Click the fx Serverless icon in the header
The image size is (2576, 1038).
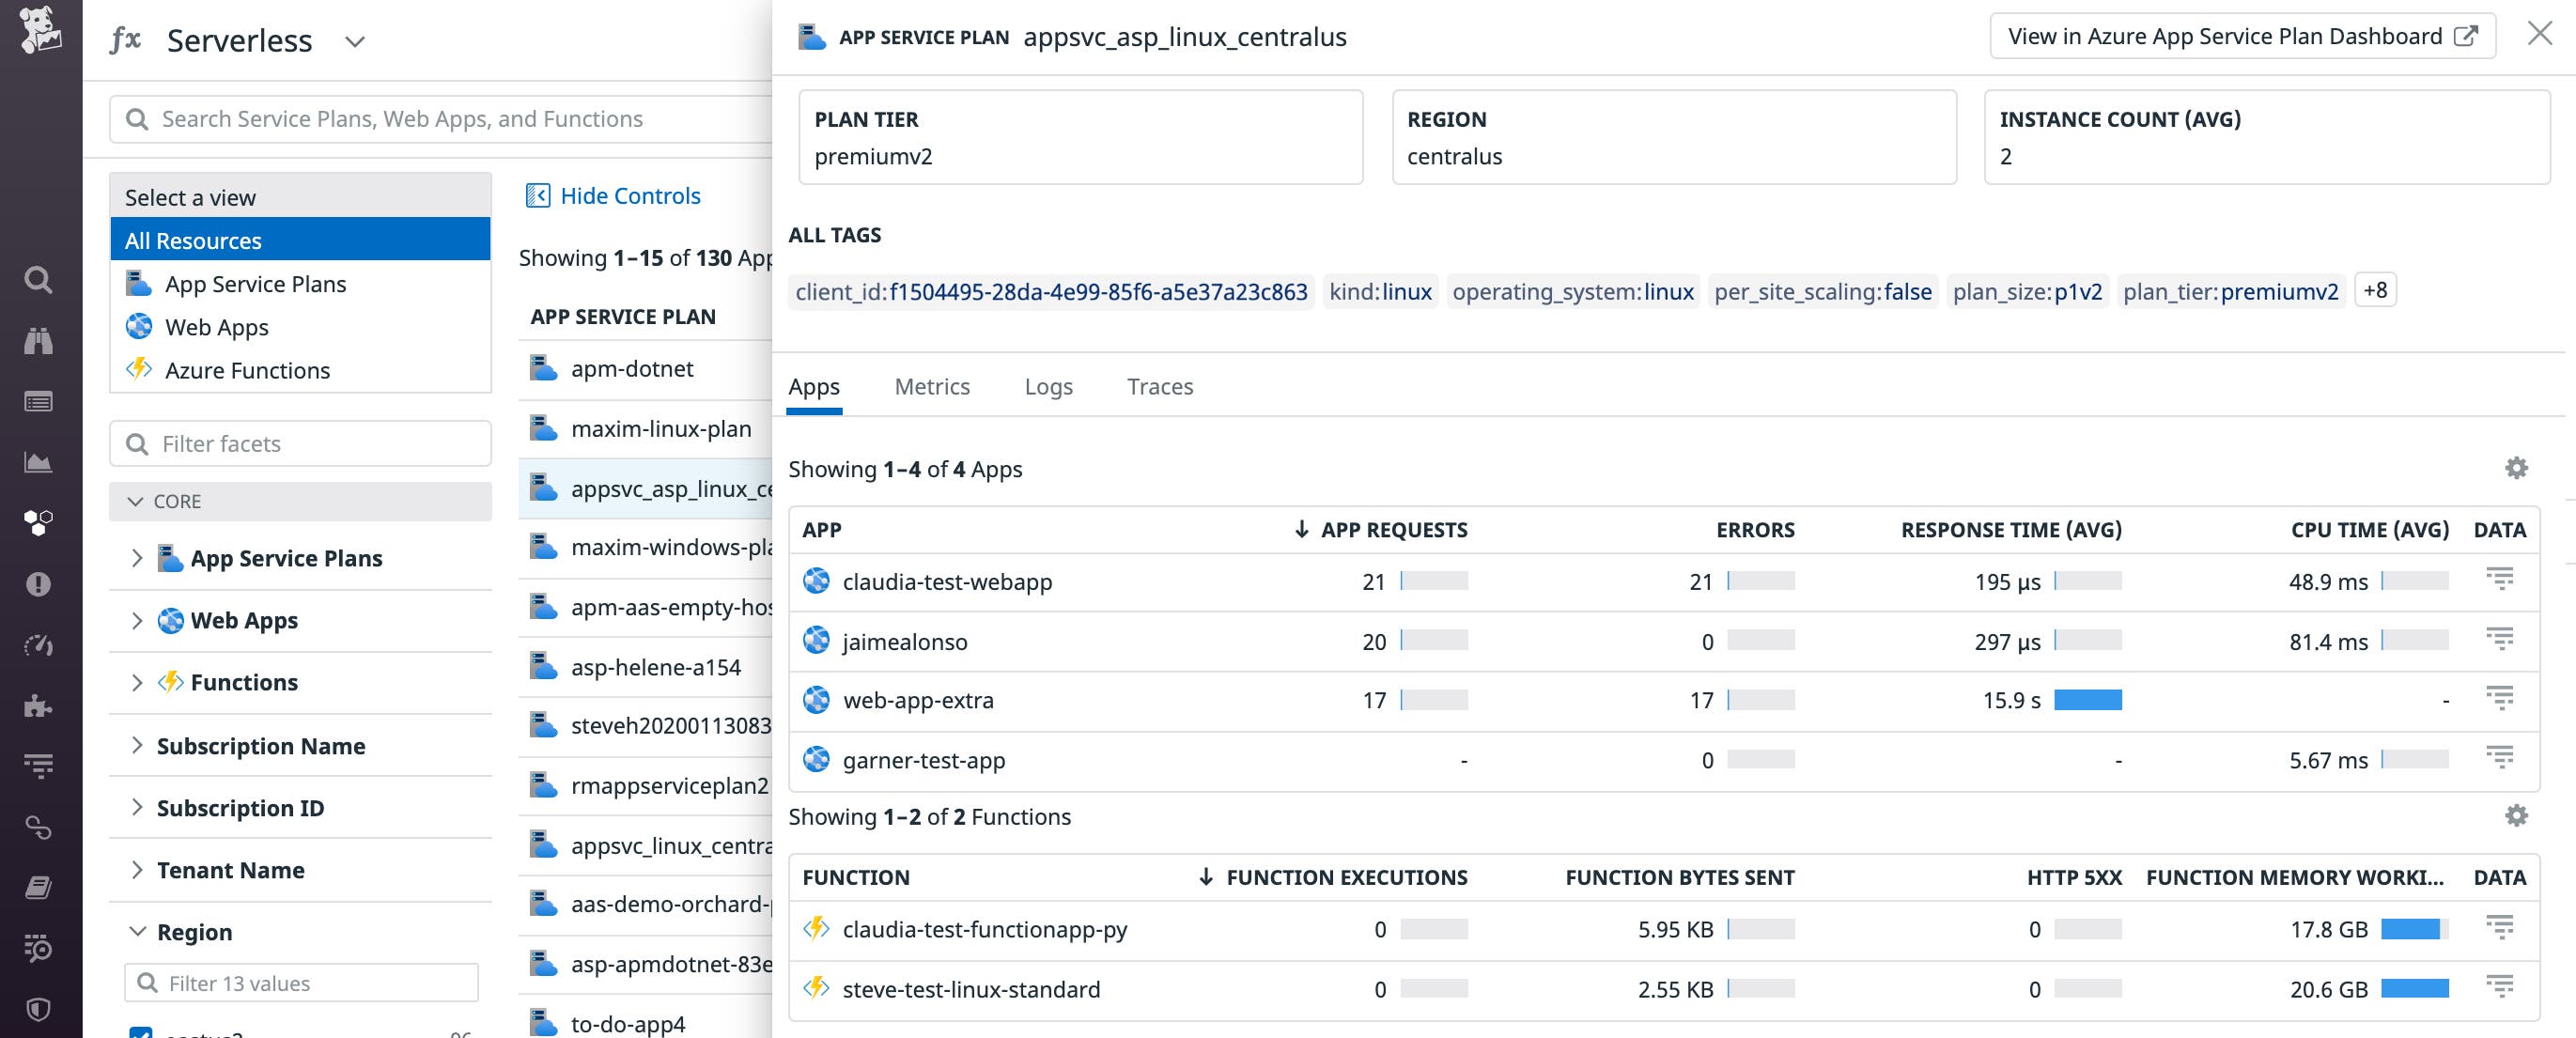pyautogui.click(x=127, y=39)
